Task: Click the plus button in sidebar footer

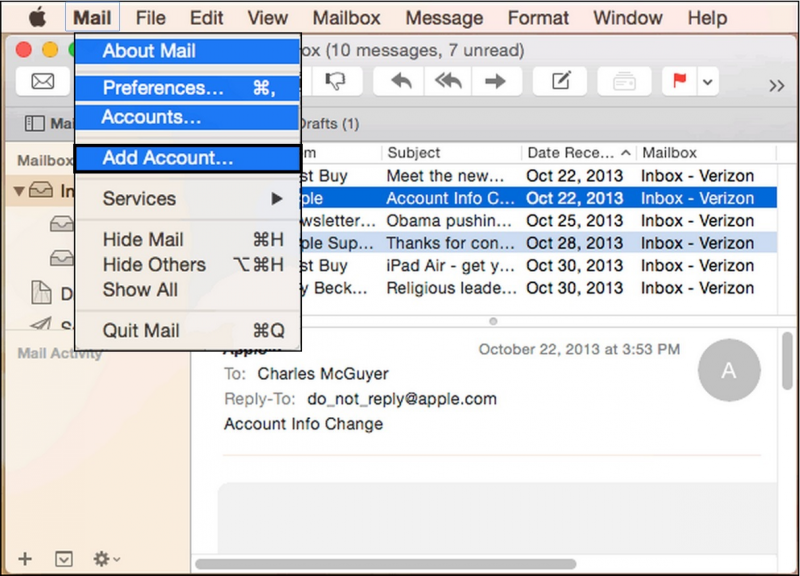Action: click(x=25, y=559)
